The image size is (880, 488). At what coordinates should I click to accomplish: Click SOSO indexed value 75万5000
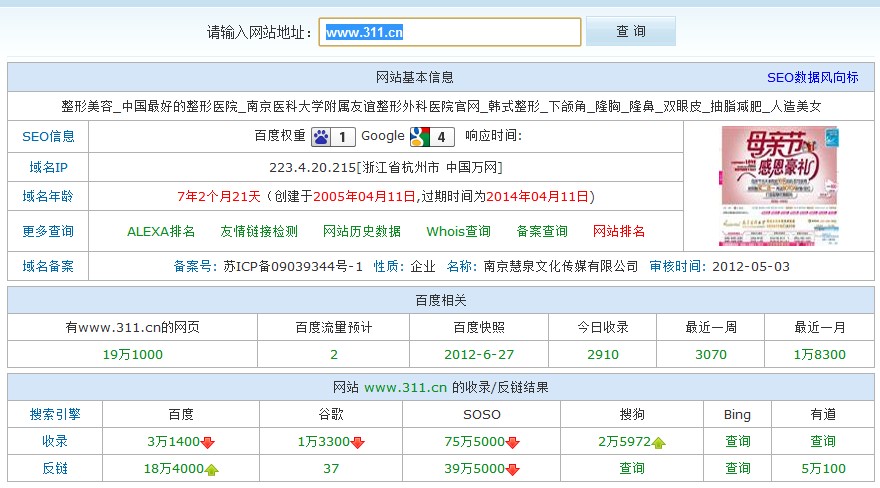(x=475, y=442)
